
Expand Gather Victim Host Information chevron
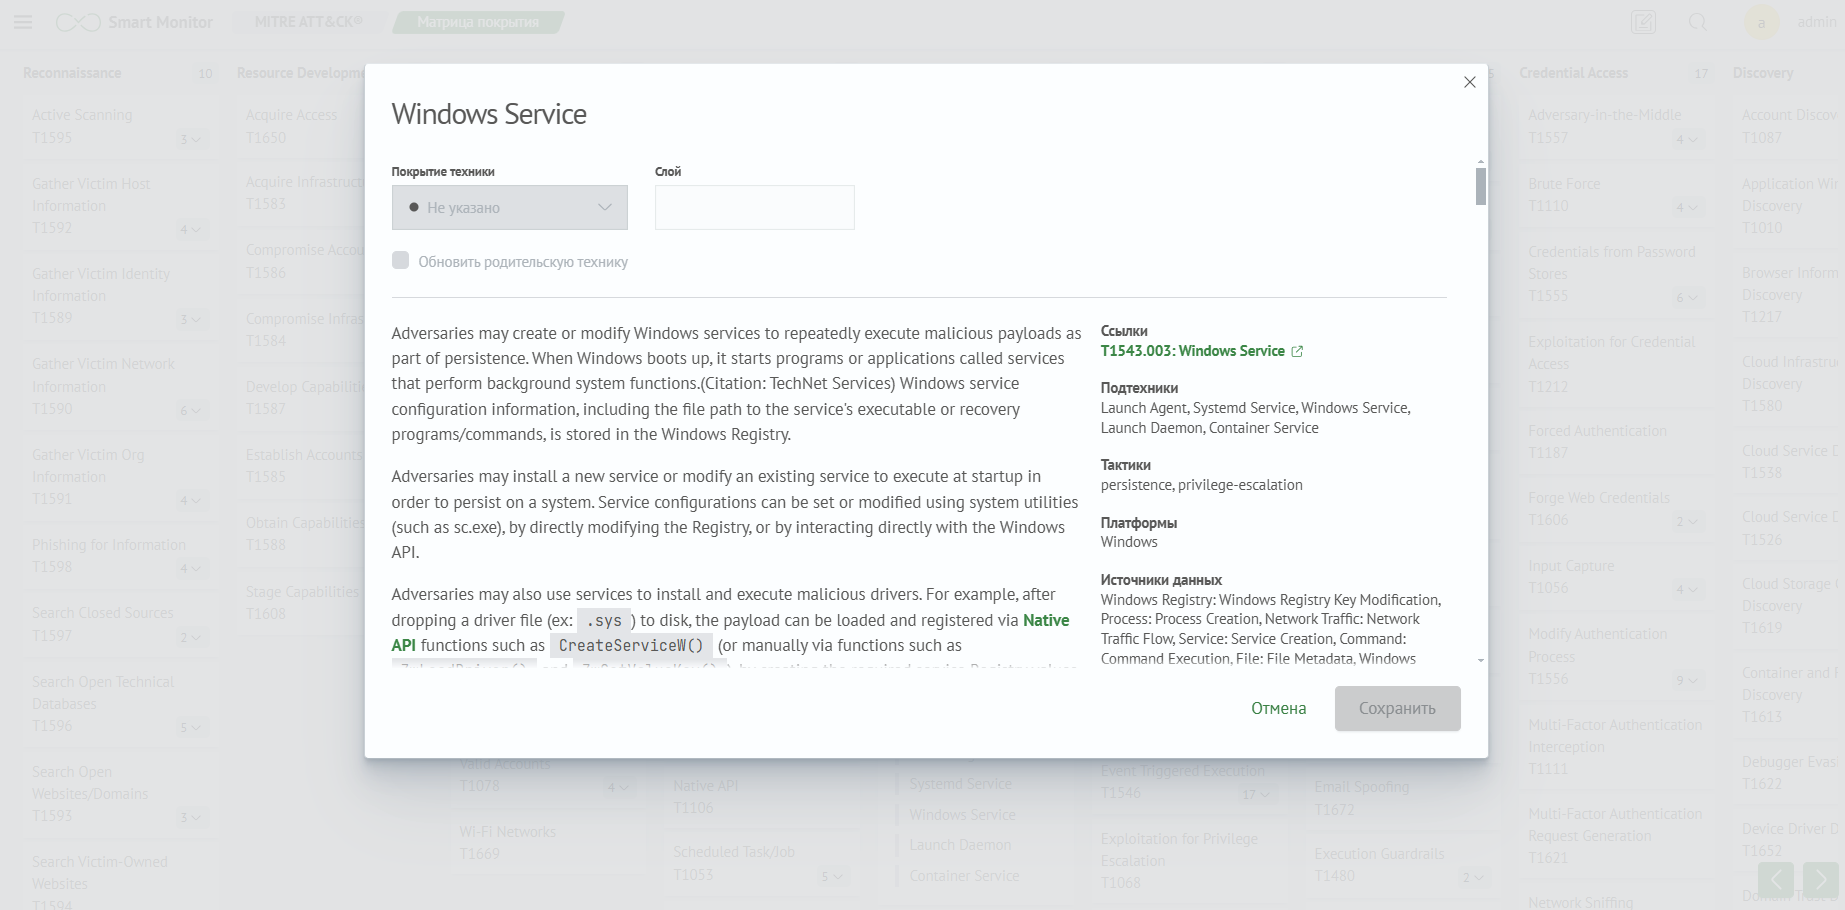pyautogui.click(x=190, y=229)
